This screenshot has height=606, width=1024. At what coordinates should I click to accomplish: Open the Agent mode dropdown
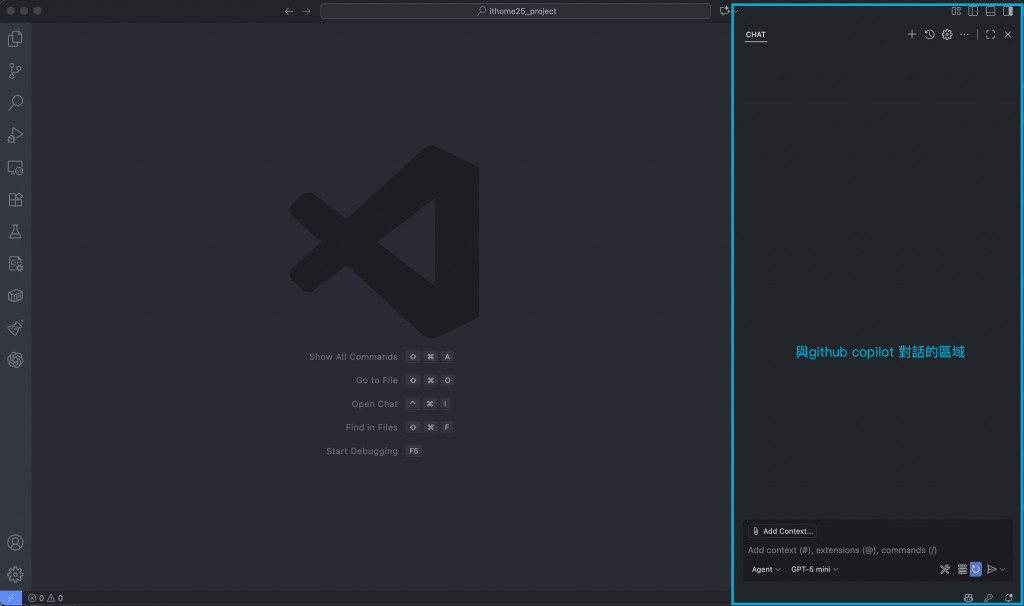tap(766, 569)
